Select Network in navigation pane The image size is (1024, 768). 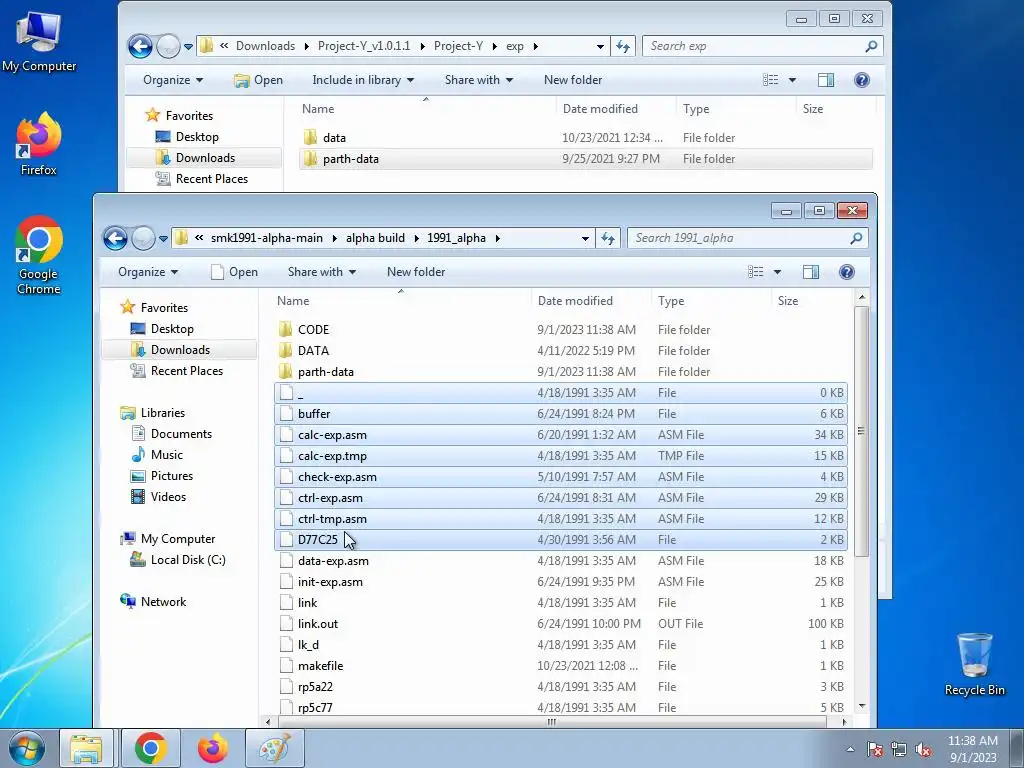153,601
